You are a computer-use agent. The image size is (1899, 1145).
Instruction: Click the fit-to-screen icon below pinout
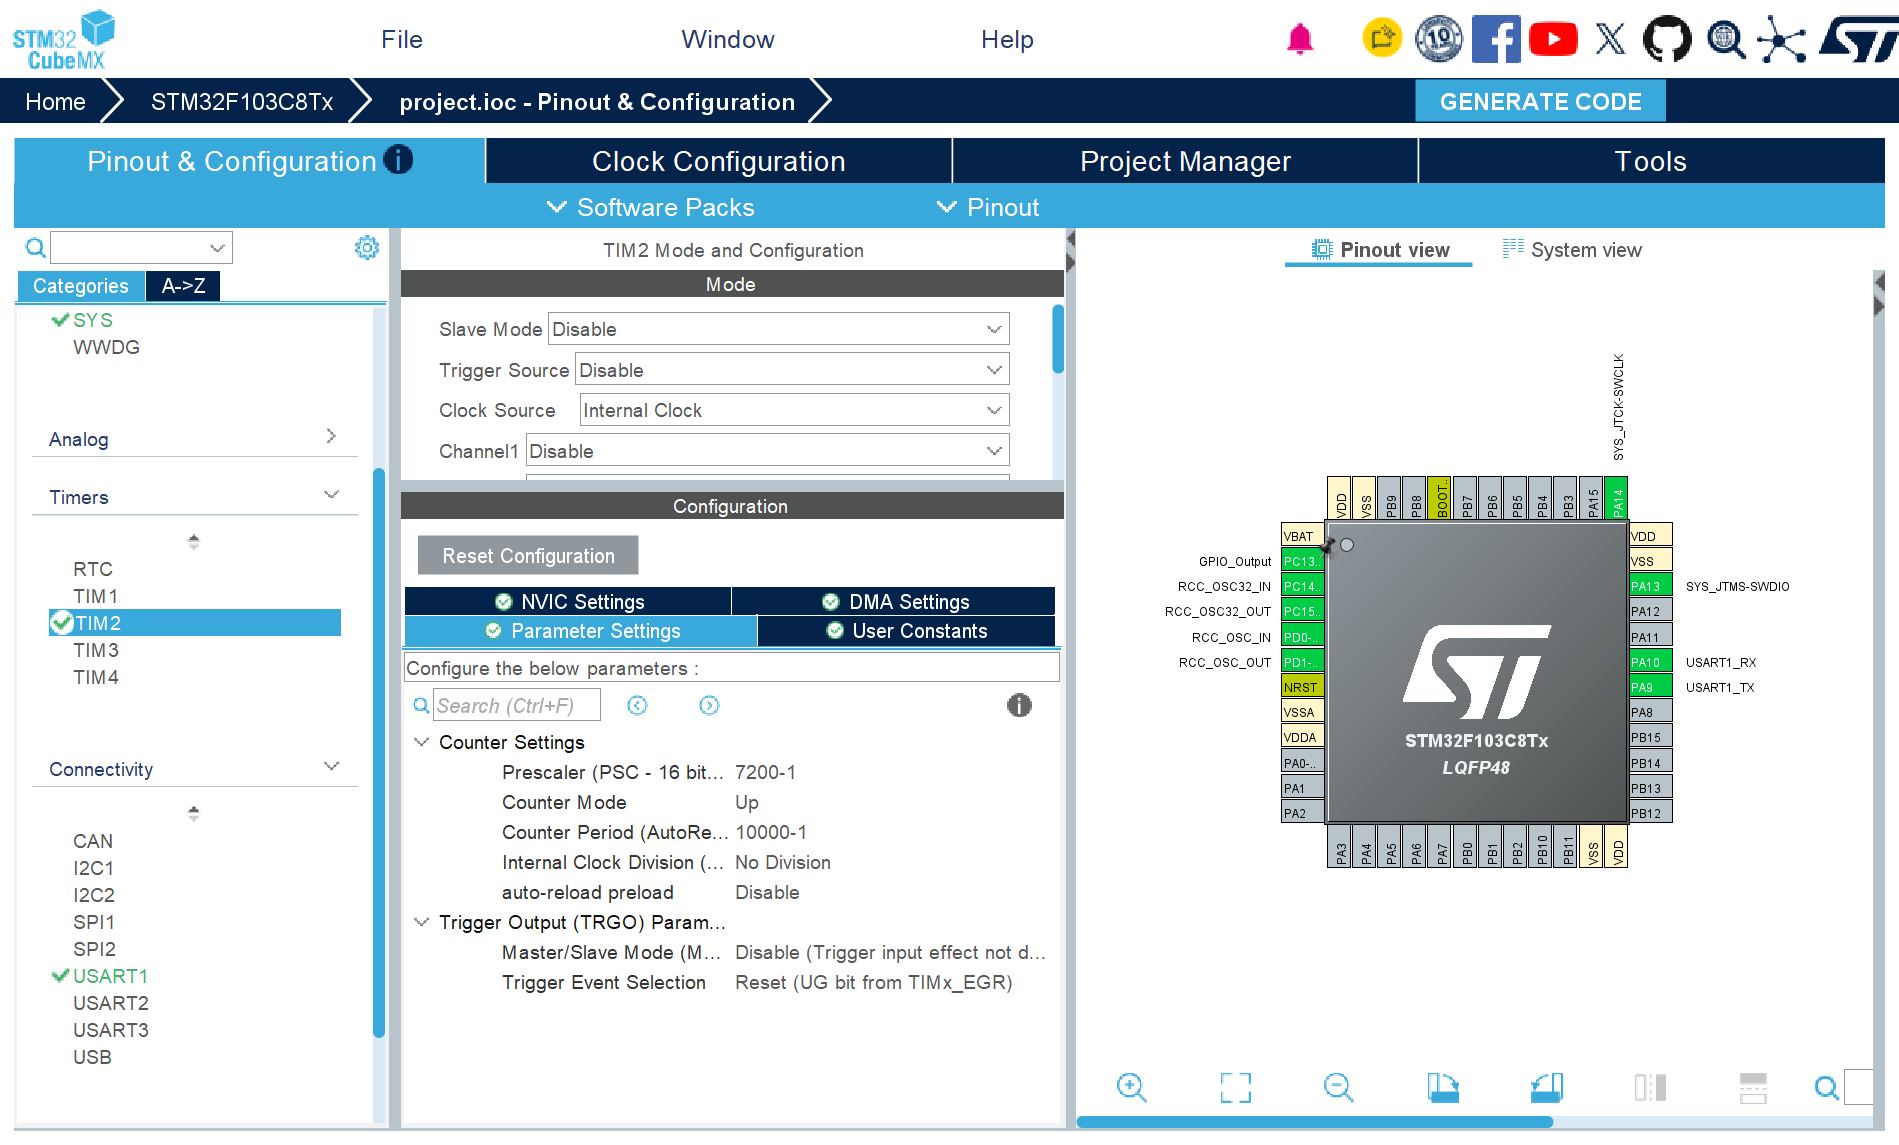click(1236, 1087)
